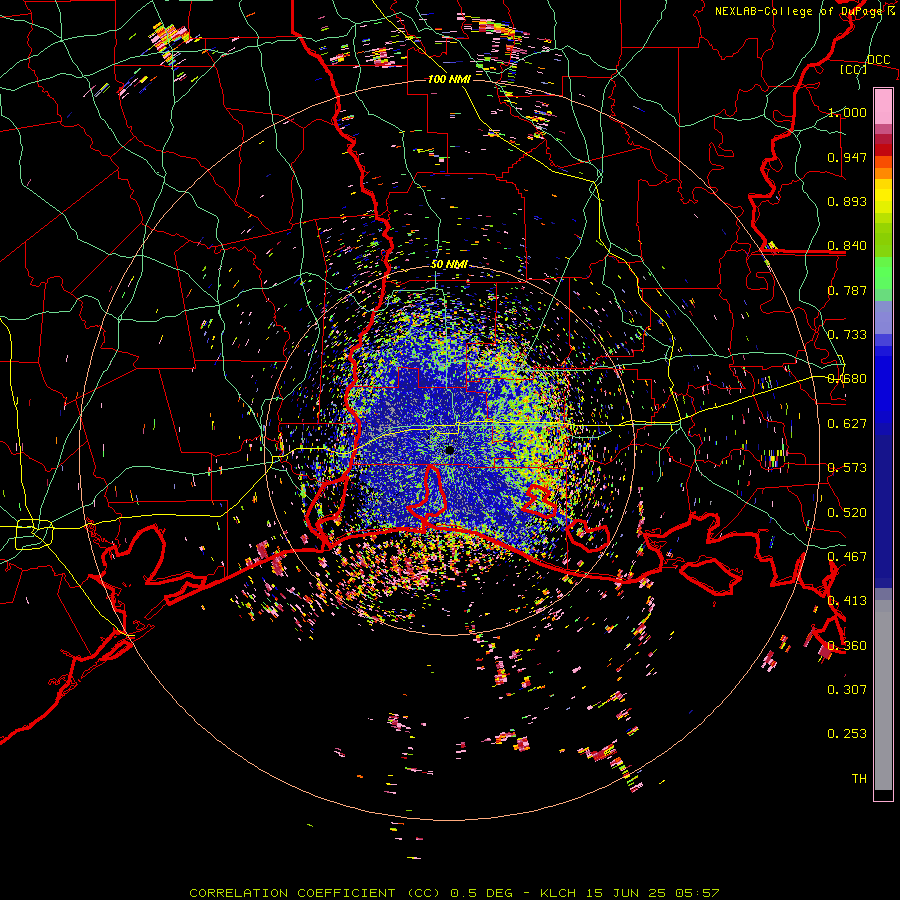The width and height of the screenshot is (900, 900).
Task: Select the 0.573 scale value
Action: pos(847,468)
